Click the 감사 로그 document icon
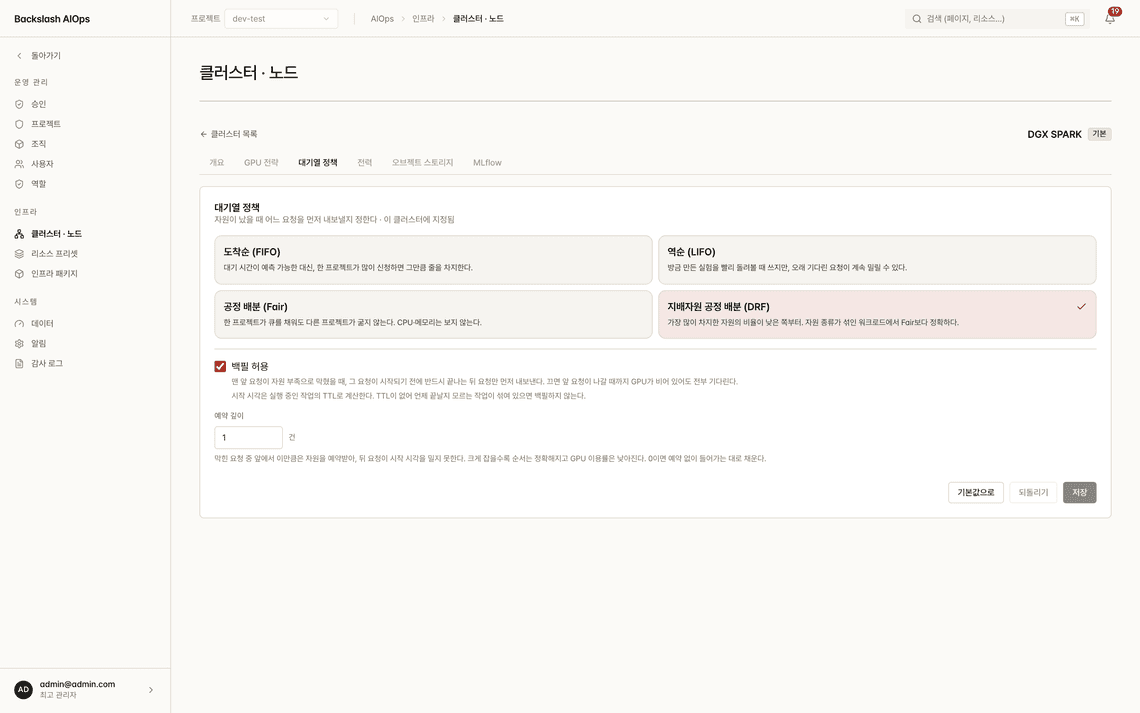Viewport: 1140px width, 713px height. pyautogui.click(x=19, y=363)
